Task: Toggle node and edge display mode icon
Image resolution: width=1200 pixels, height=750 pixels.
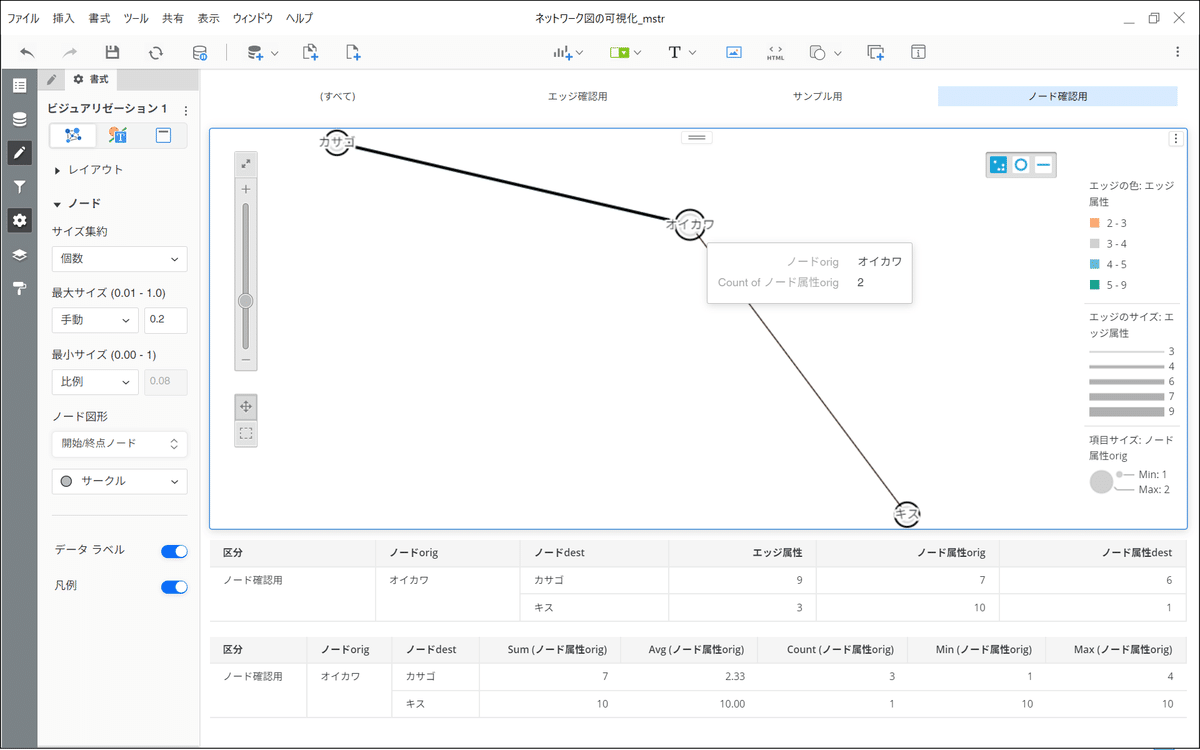Action: point(998,165)
